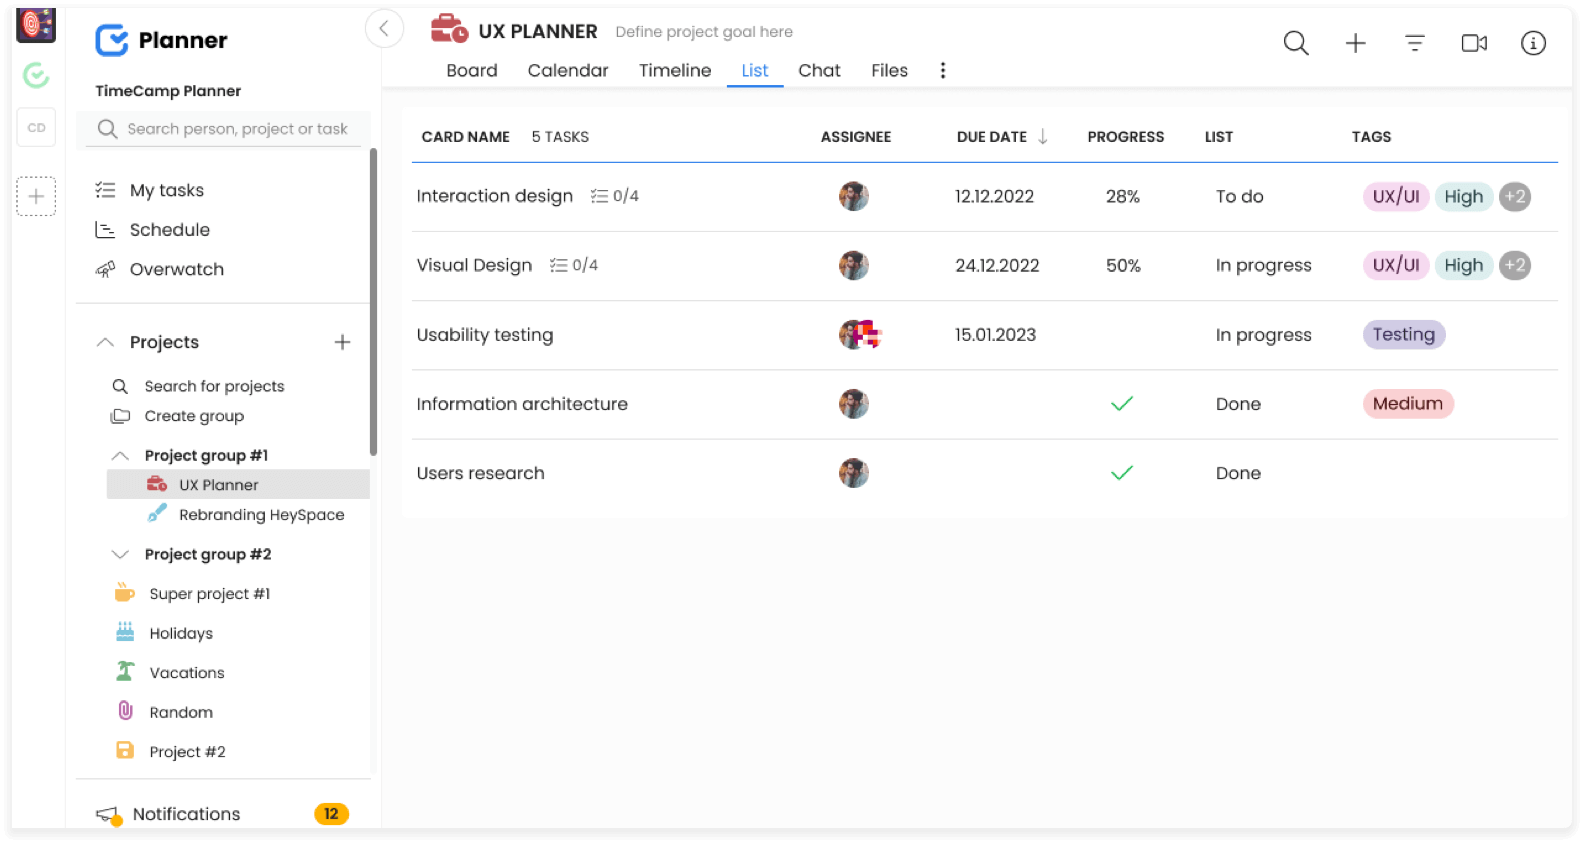Click the search person, project or task field
1584x844 pixels.
[237, 129]
